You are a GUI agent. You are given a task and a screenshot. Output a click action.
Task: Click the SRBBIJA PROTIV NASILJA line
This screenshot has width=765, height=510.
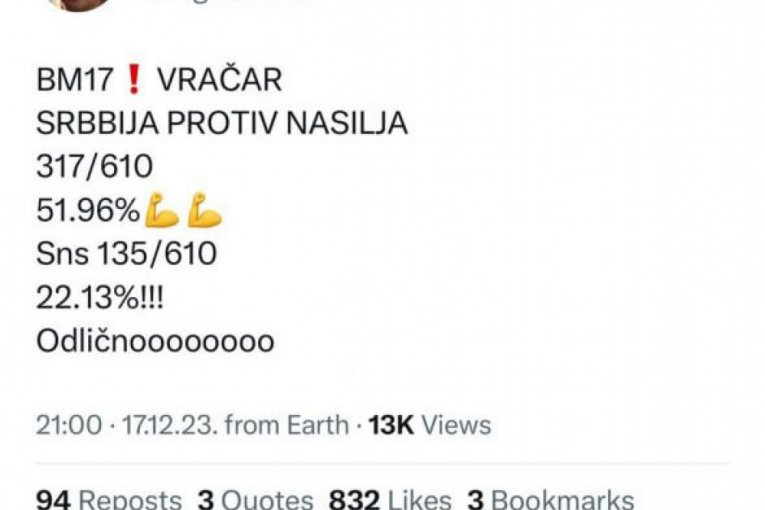222,122
